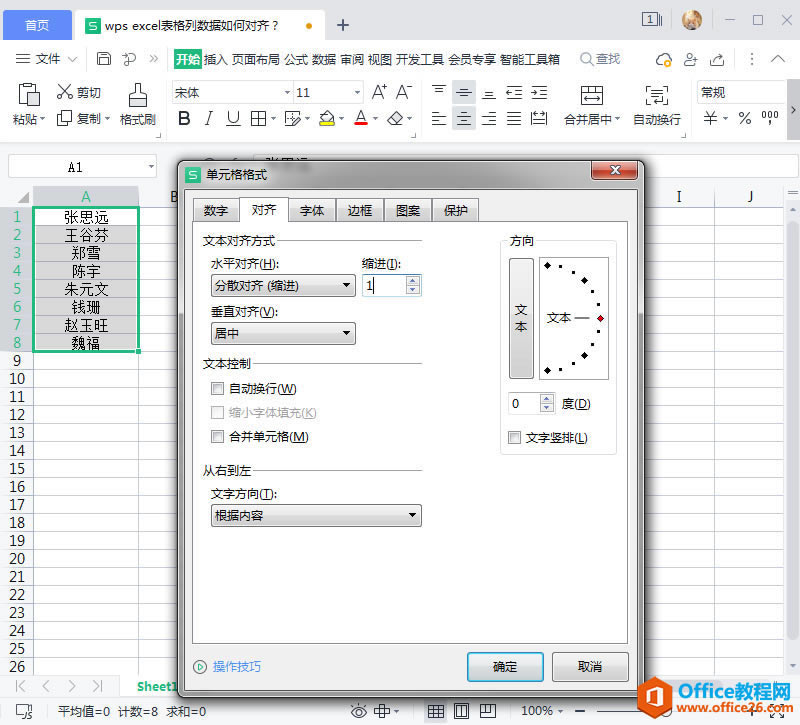
Task: Click the 取消 button
Action: tap(590, 666)
